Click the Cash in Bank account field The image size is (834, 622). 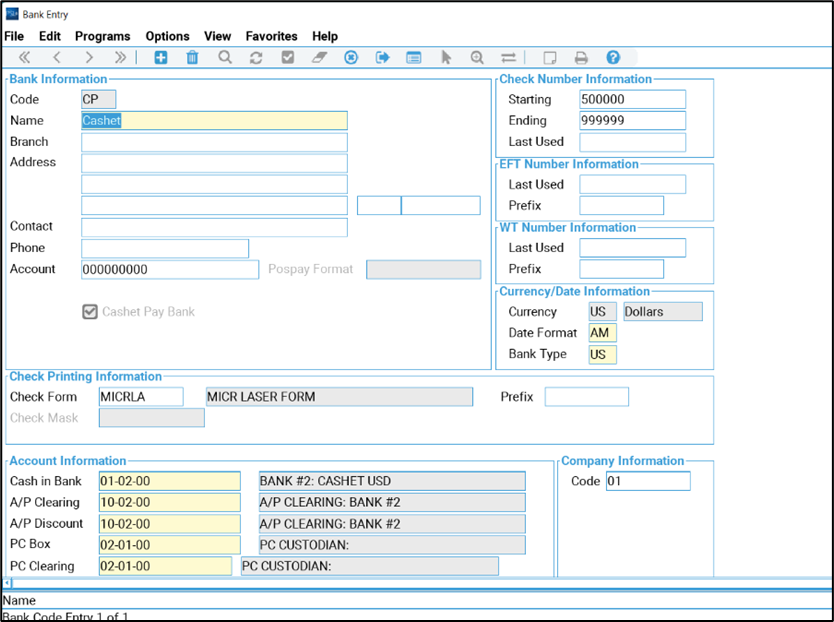point(170,481)
